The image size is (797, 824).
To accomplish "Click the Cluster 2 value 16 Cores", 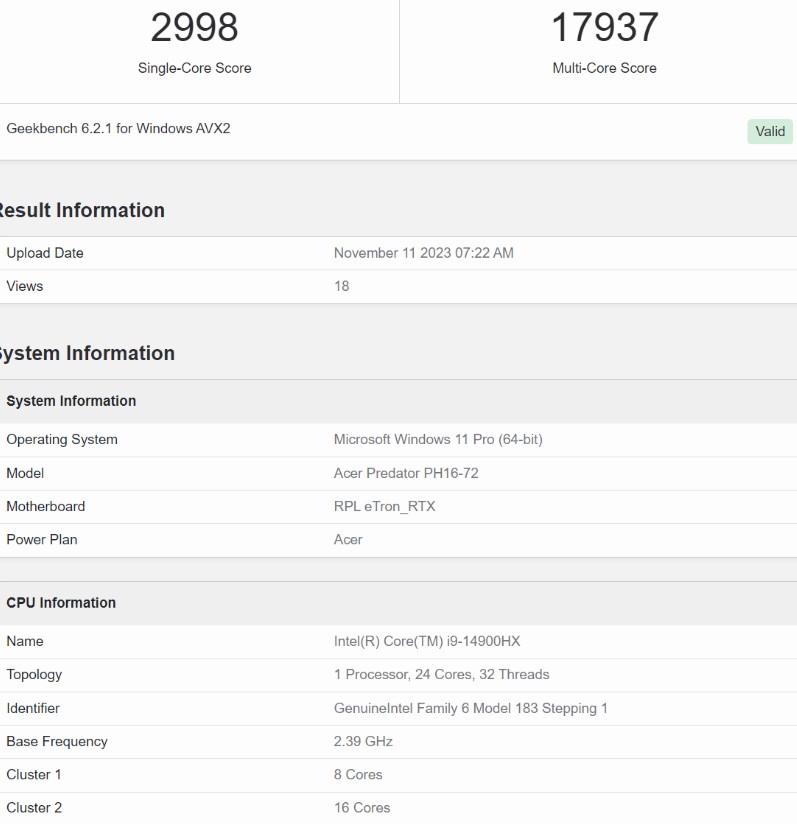I will 362,807.
